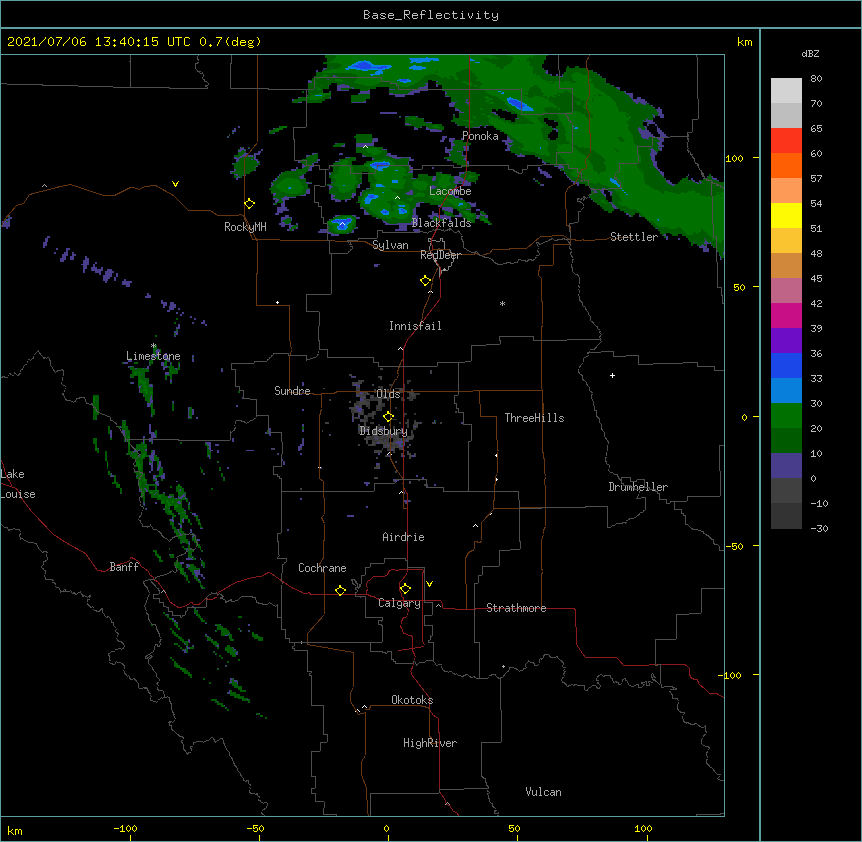Click the Didsbury town label
Viewport: 862px width, 842px height.
(x=384, y=431)
